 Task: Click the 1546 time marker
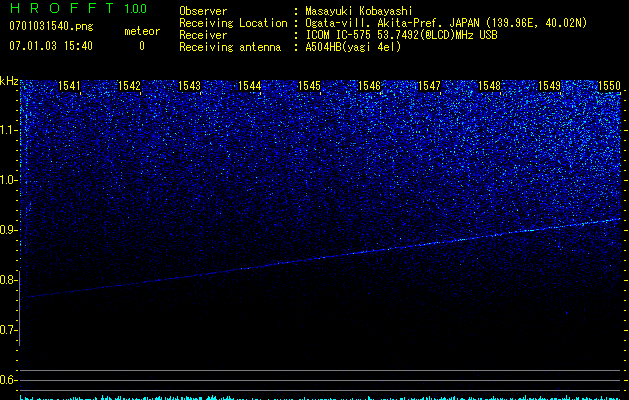(369, 86)
